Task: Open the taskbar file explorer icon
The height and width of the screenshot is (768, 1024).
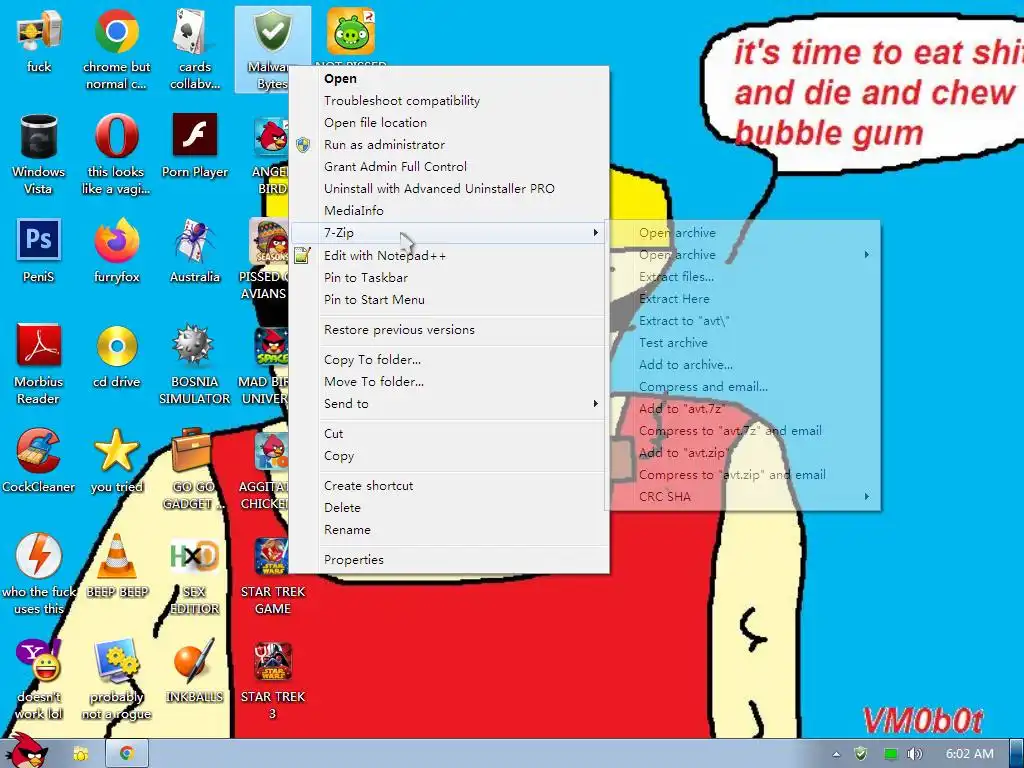Action: coord(80,754)
